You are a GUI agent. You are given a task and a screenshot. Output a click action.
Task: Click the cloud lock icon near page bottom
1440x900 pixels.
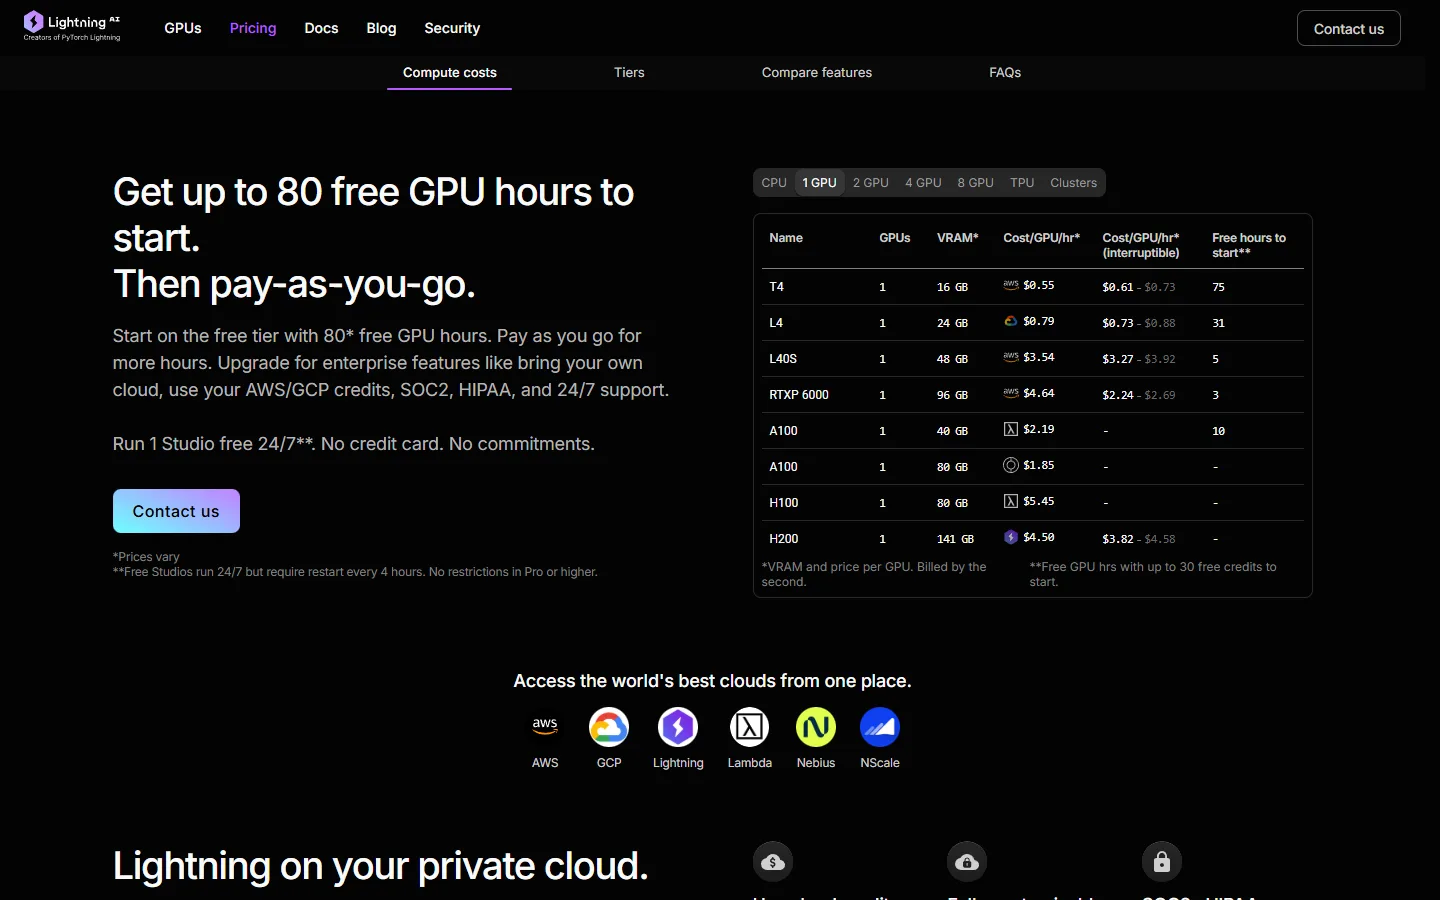click(x=967, y=862)
